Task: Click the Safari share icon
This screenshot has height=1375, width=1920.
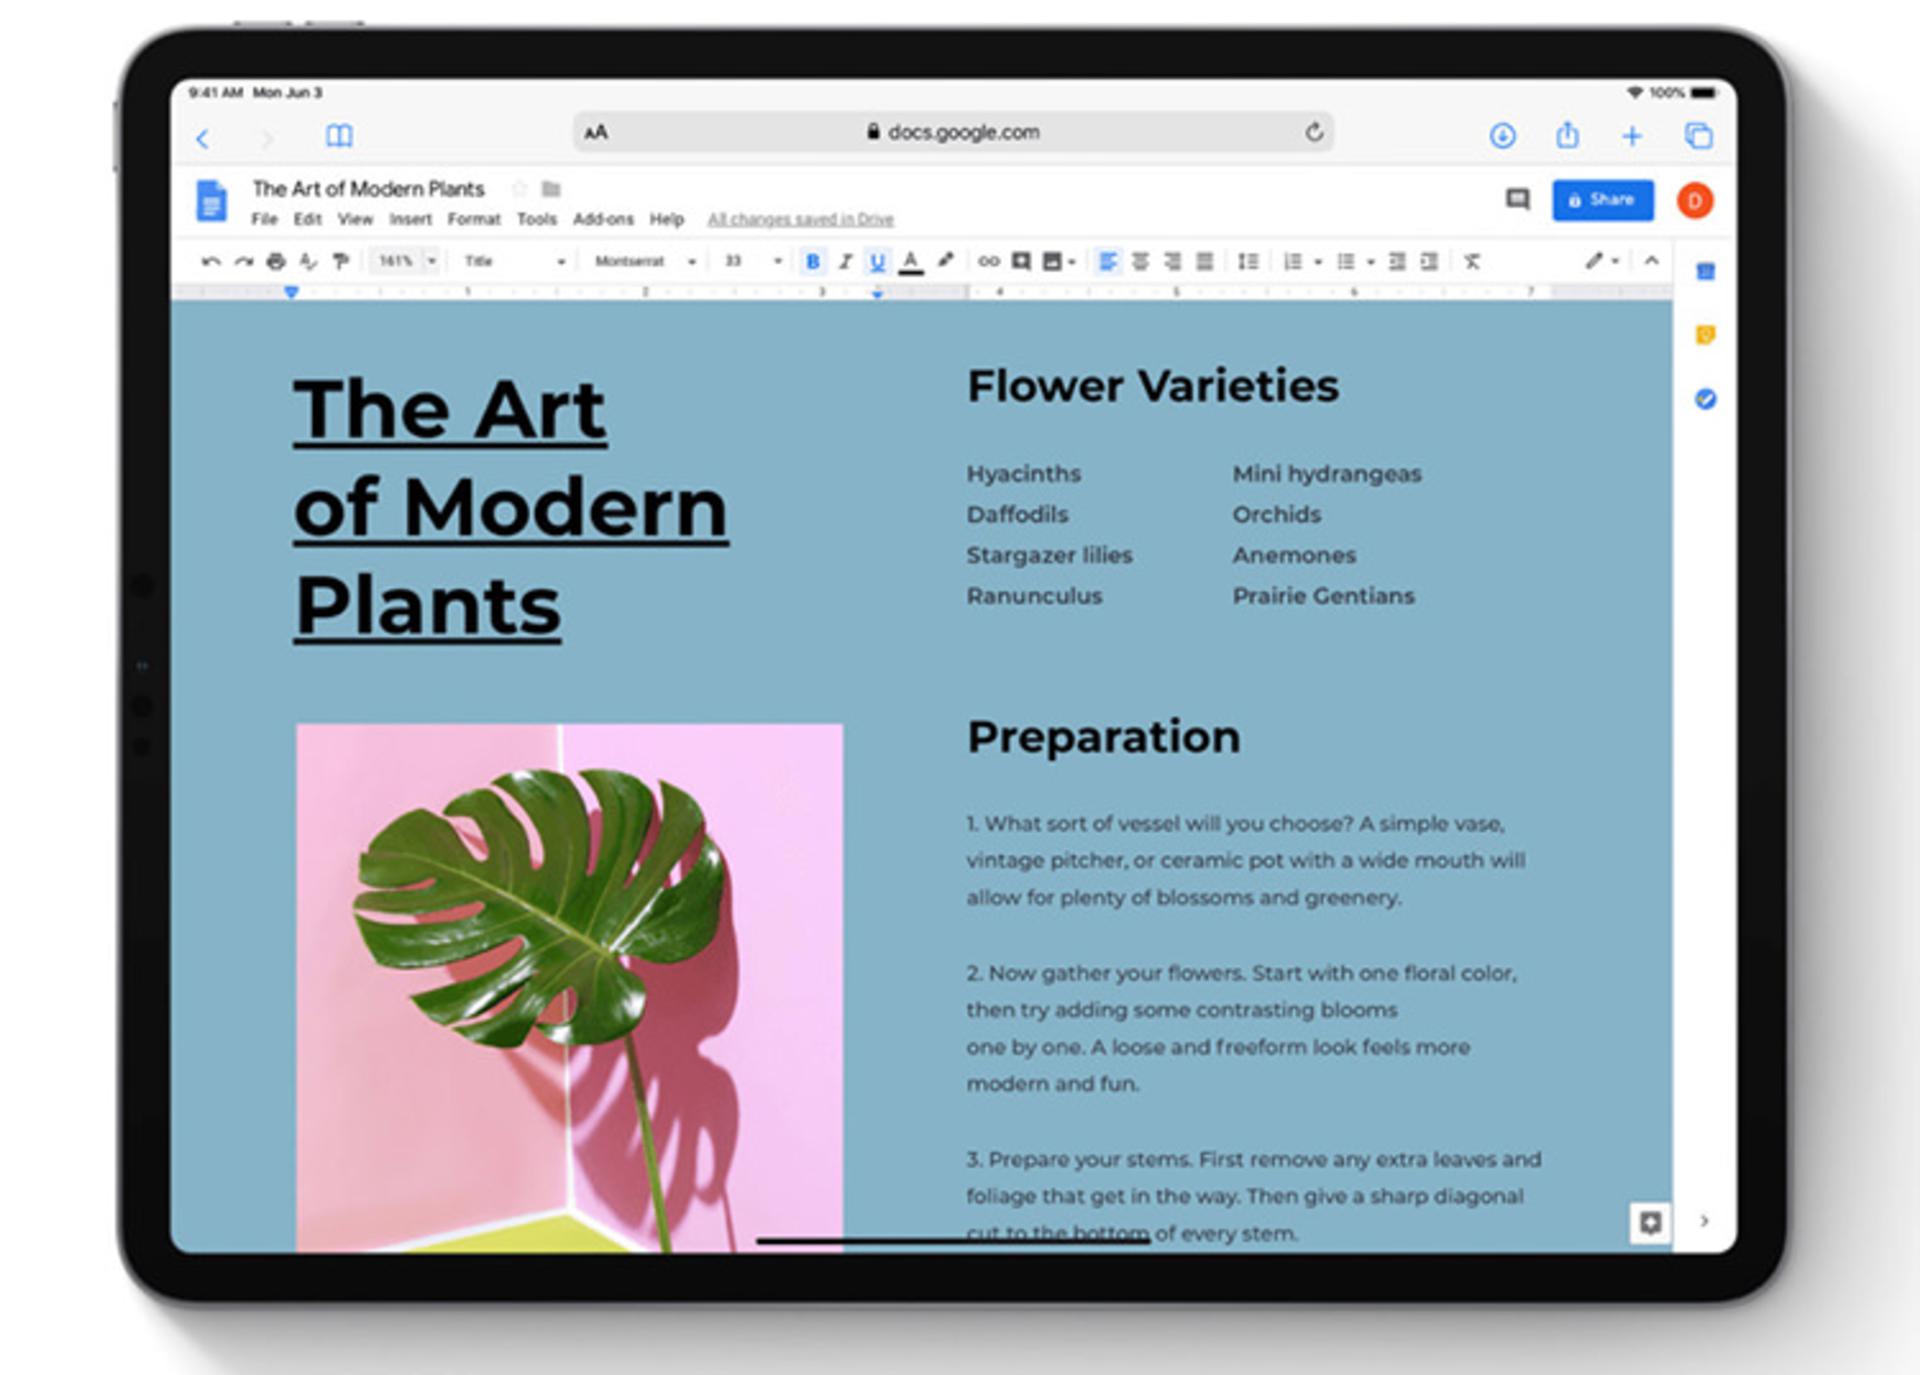Action: coord(1567,135)
